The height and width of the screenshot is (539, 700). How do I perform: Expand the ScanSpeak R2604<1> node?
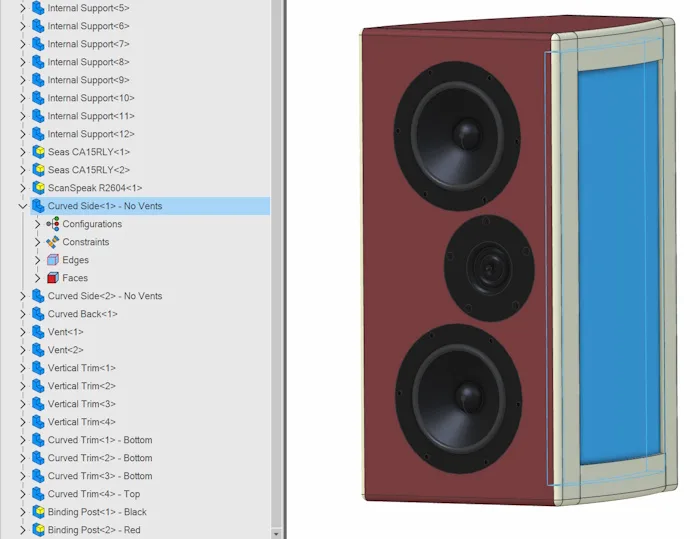(x=23, y=188)
